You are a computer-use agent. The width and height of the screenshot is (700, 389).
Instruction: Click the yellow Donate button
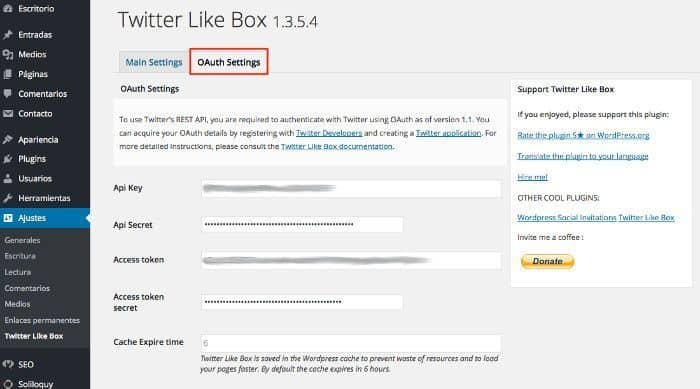click(x=547, y=261)
